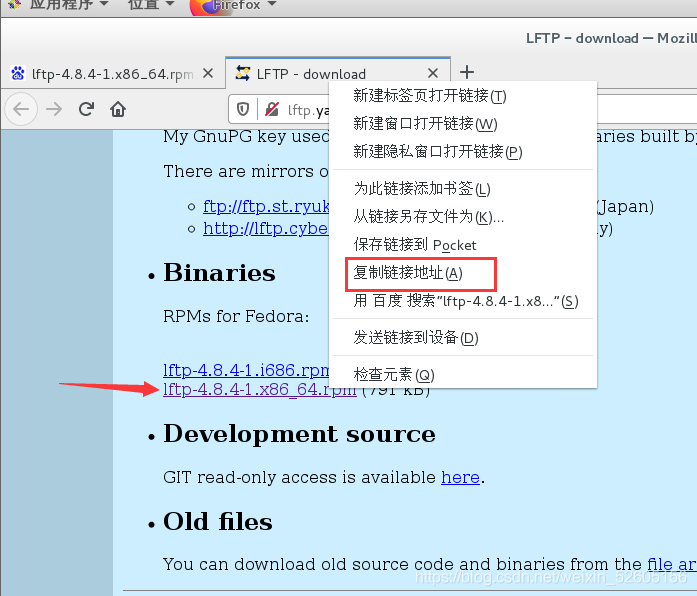
Task: Choose 新建标签页打开链接 from context menu
Action: (463, 96)
